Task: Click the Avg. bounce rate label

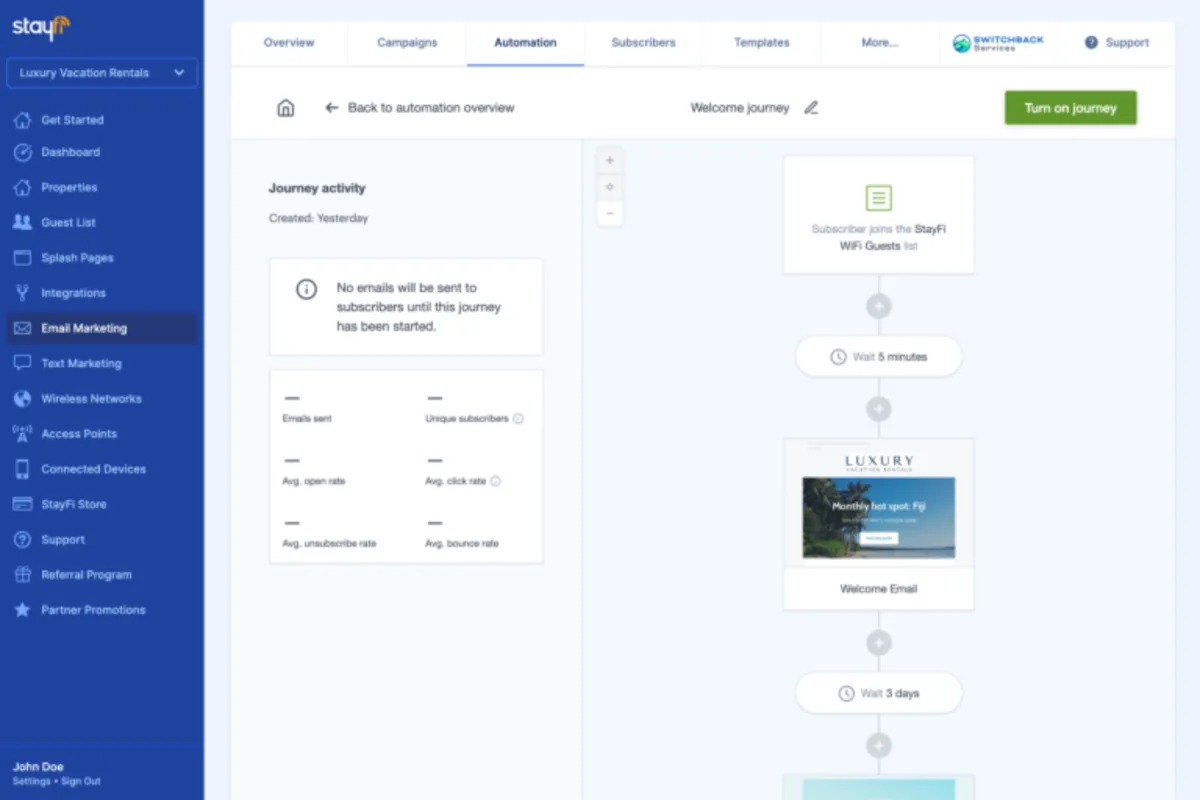Action: [x=461, y=543]
